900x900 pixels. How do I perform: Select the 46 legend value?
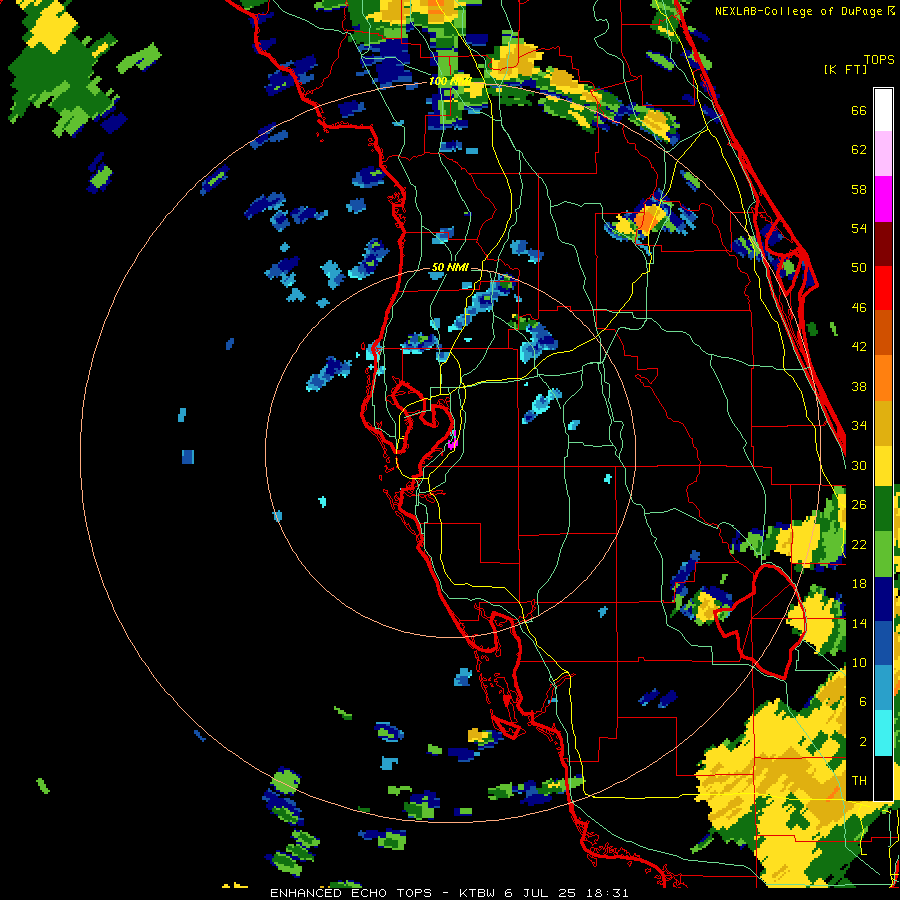[x=859, y=308]
